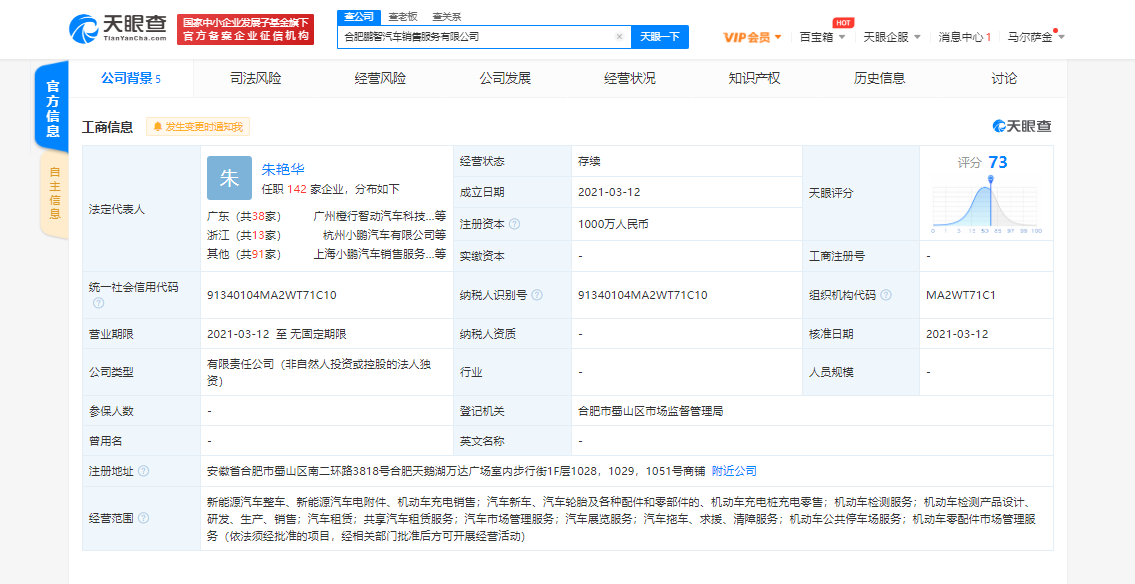Clear the search box with X icon
1135x584 pixels.
(619, 37)
